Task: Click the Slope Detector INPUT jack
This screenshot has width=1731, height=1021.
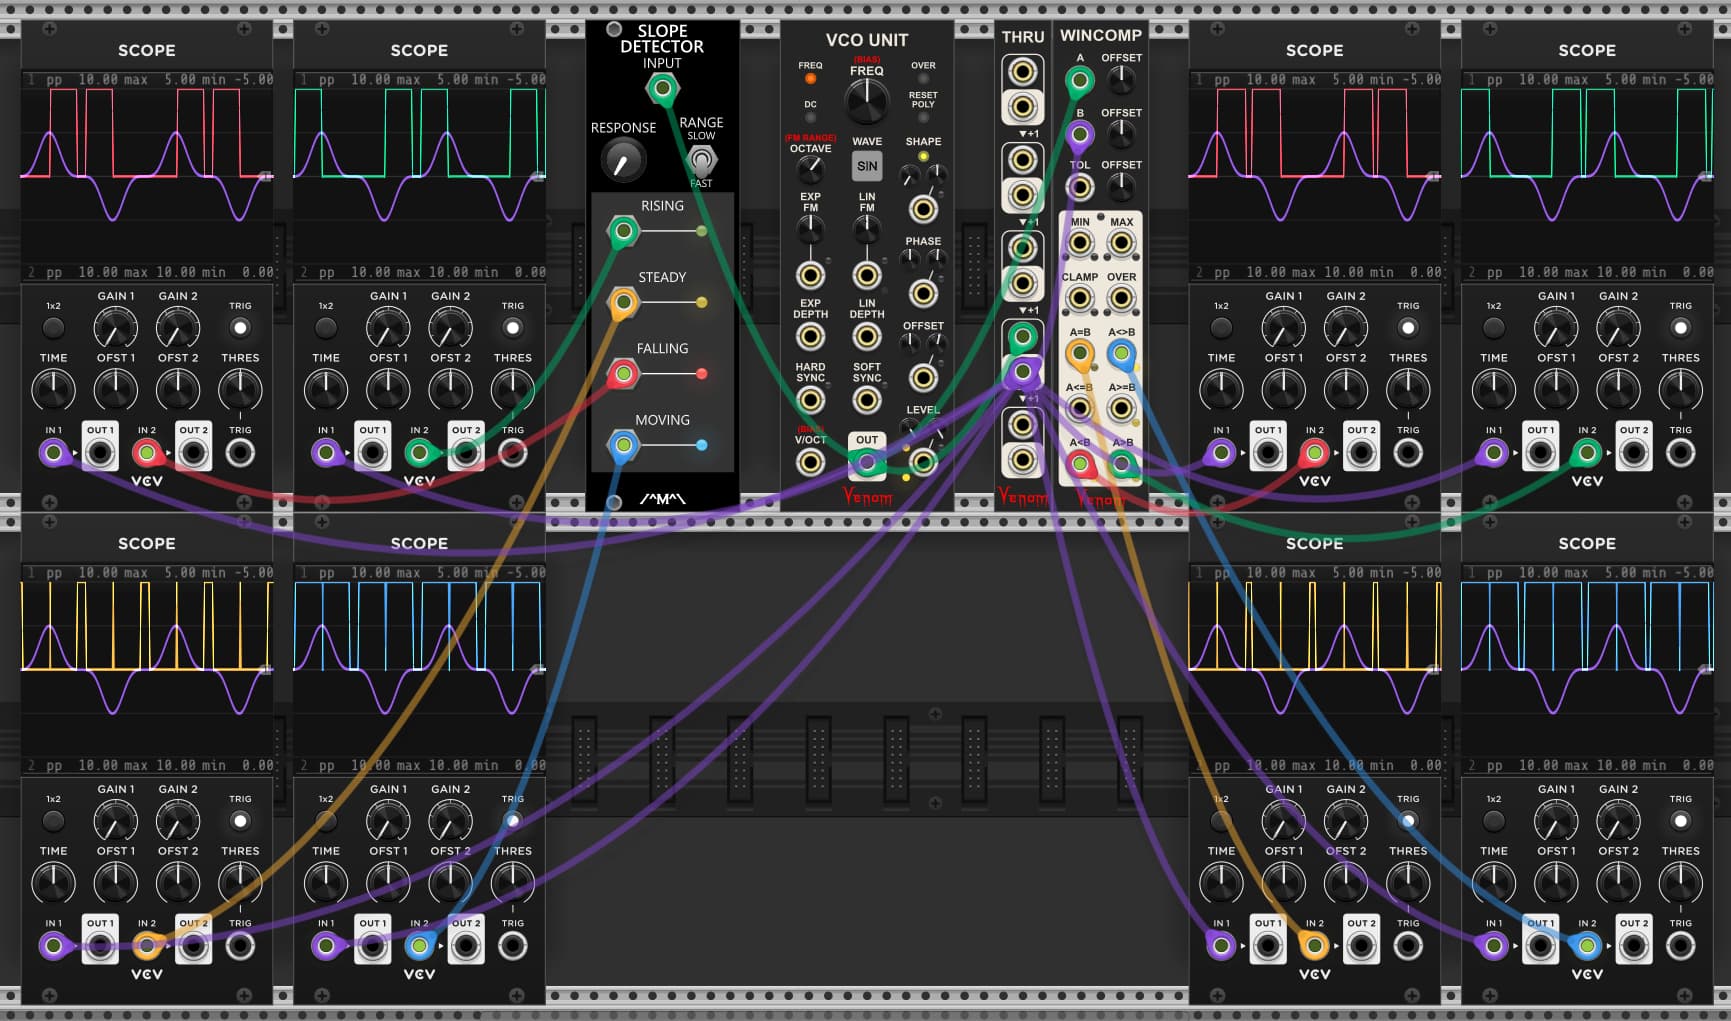Action: pos(661,89)
